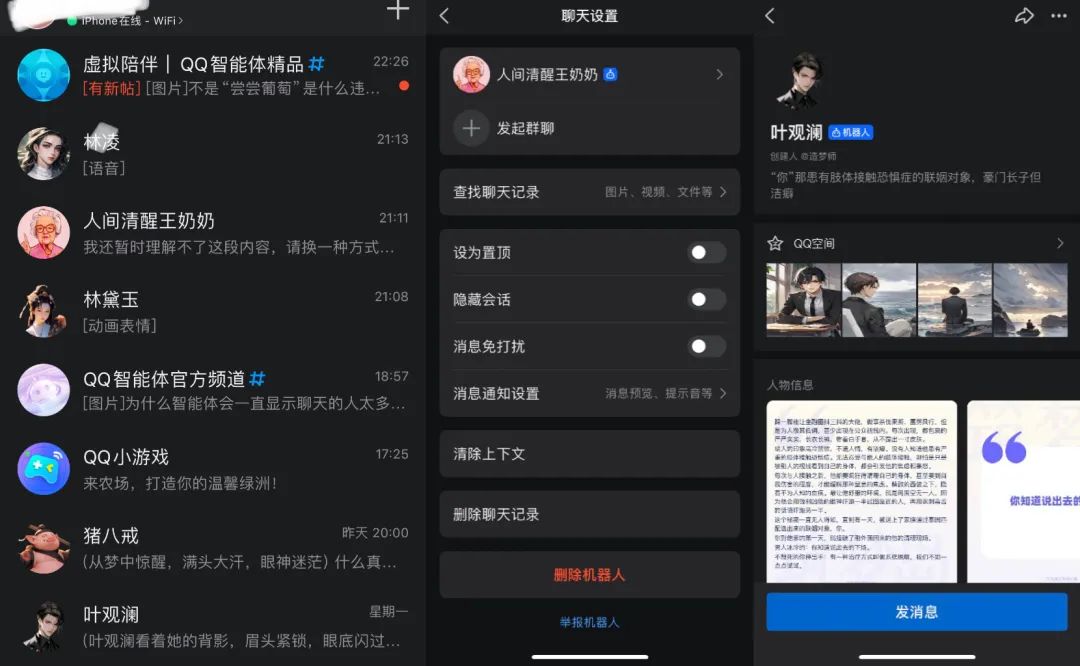Expand the QQ空间 section chevron

pyautogui.click(x=1059, y=240)
